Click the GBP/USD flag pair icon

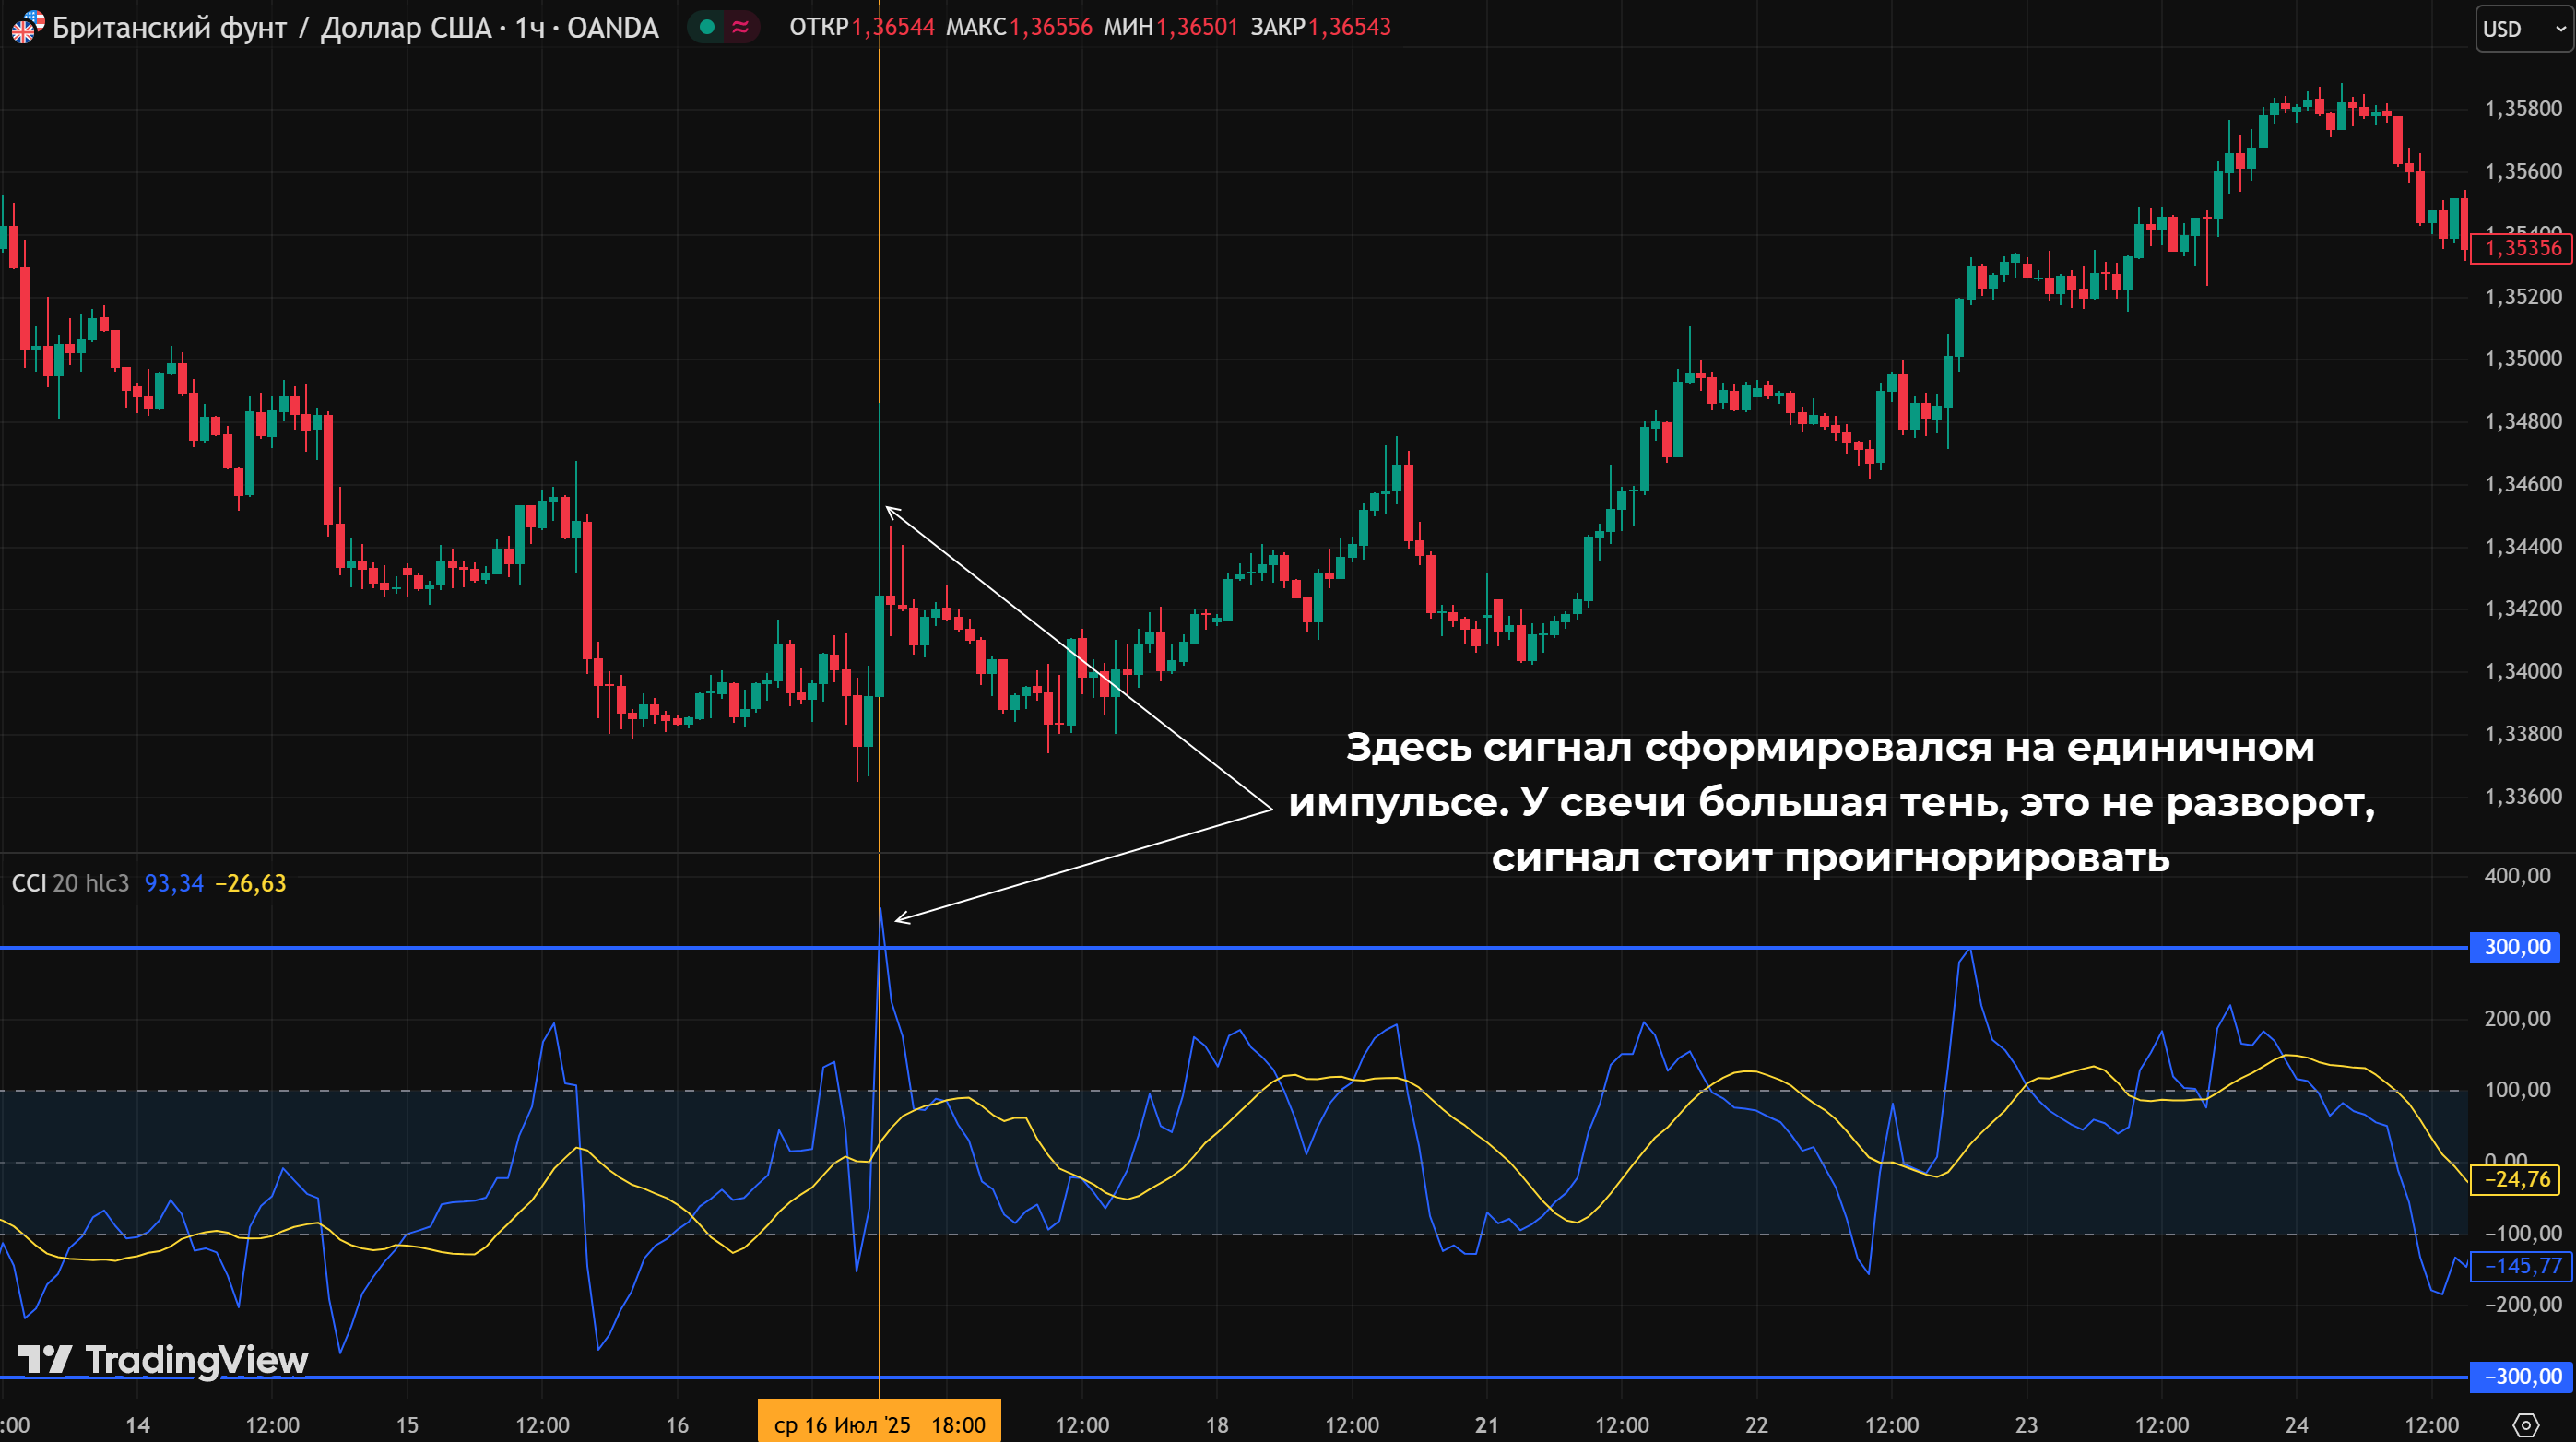tap(27, 27)
